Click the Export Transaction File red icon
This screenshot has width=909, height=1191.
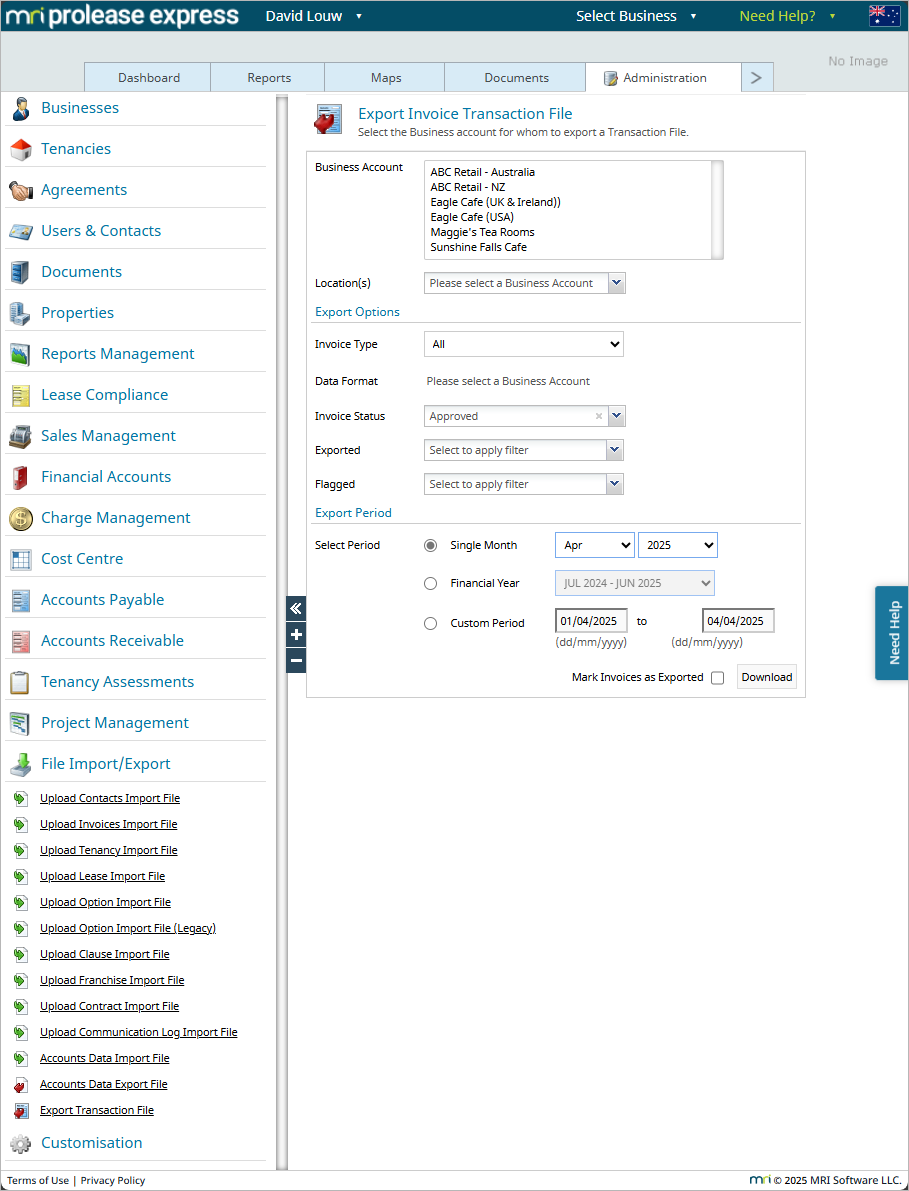click(21, 1111)
